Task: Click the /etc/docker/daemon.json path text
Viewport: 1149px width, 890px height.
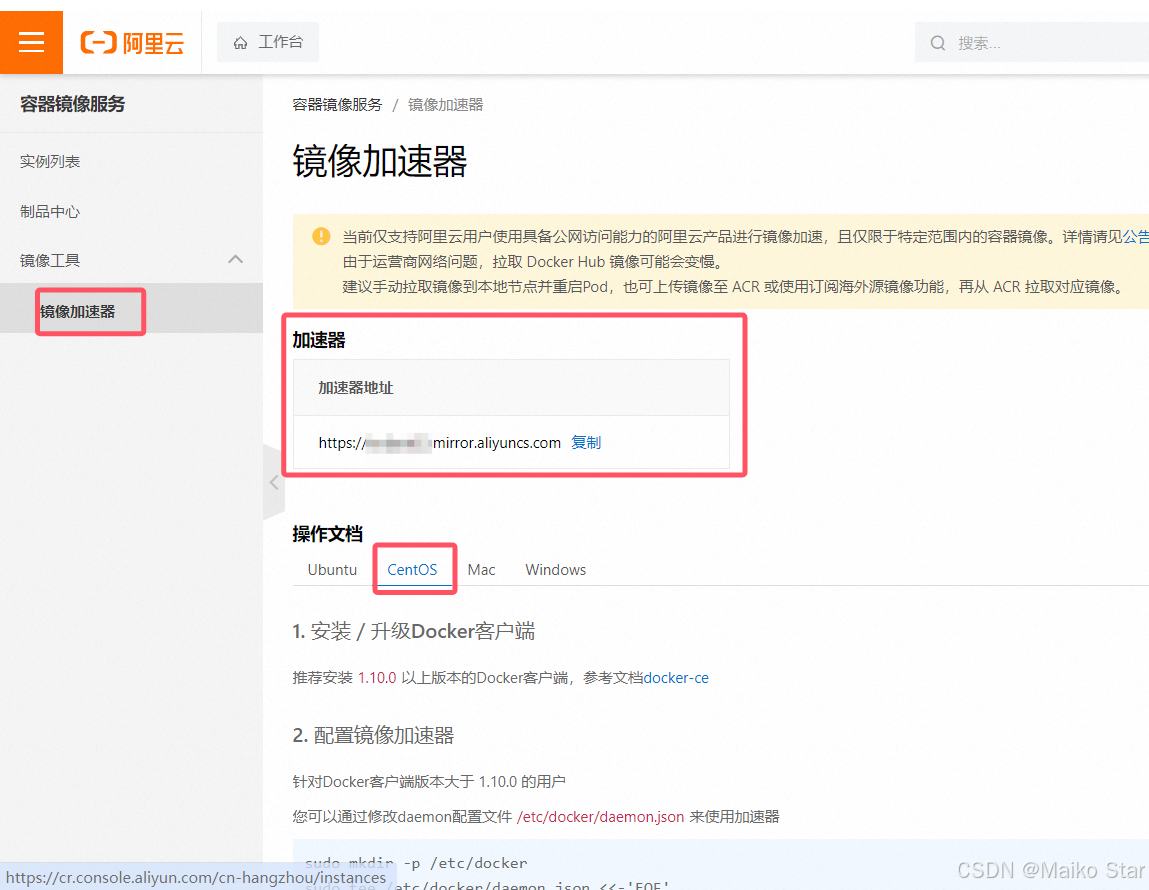Action: pyautogui.click(x=600, y=817)
